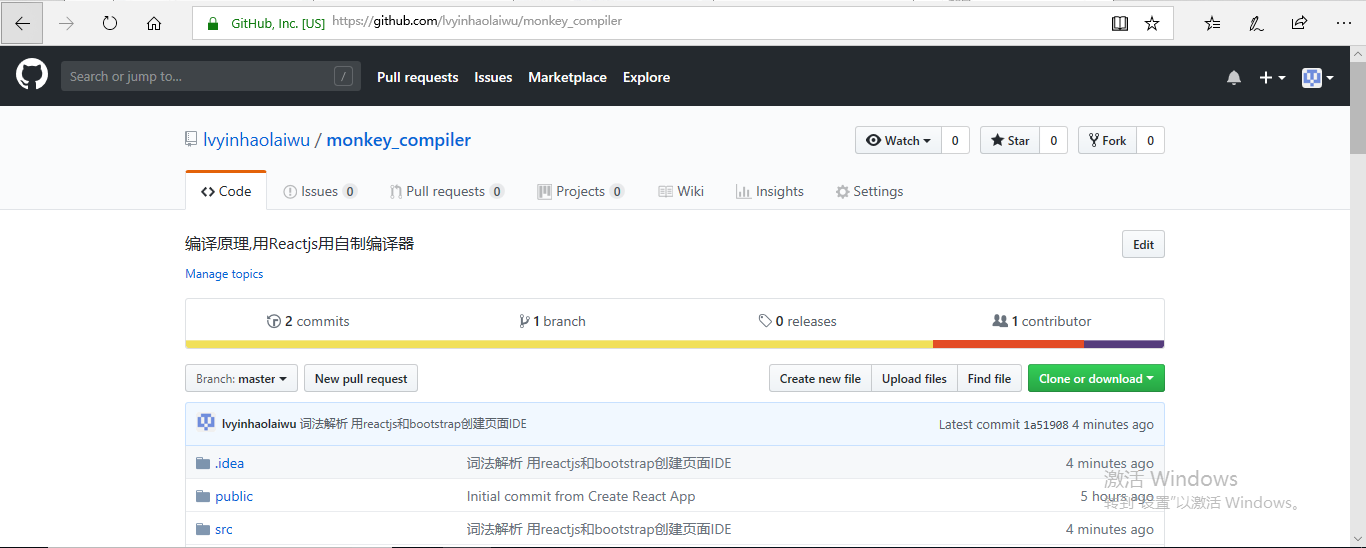Expand the Clone or download dropdown
This screenshot has height=548, width=1366.
tap(1096, 378)
